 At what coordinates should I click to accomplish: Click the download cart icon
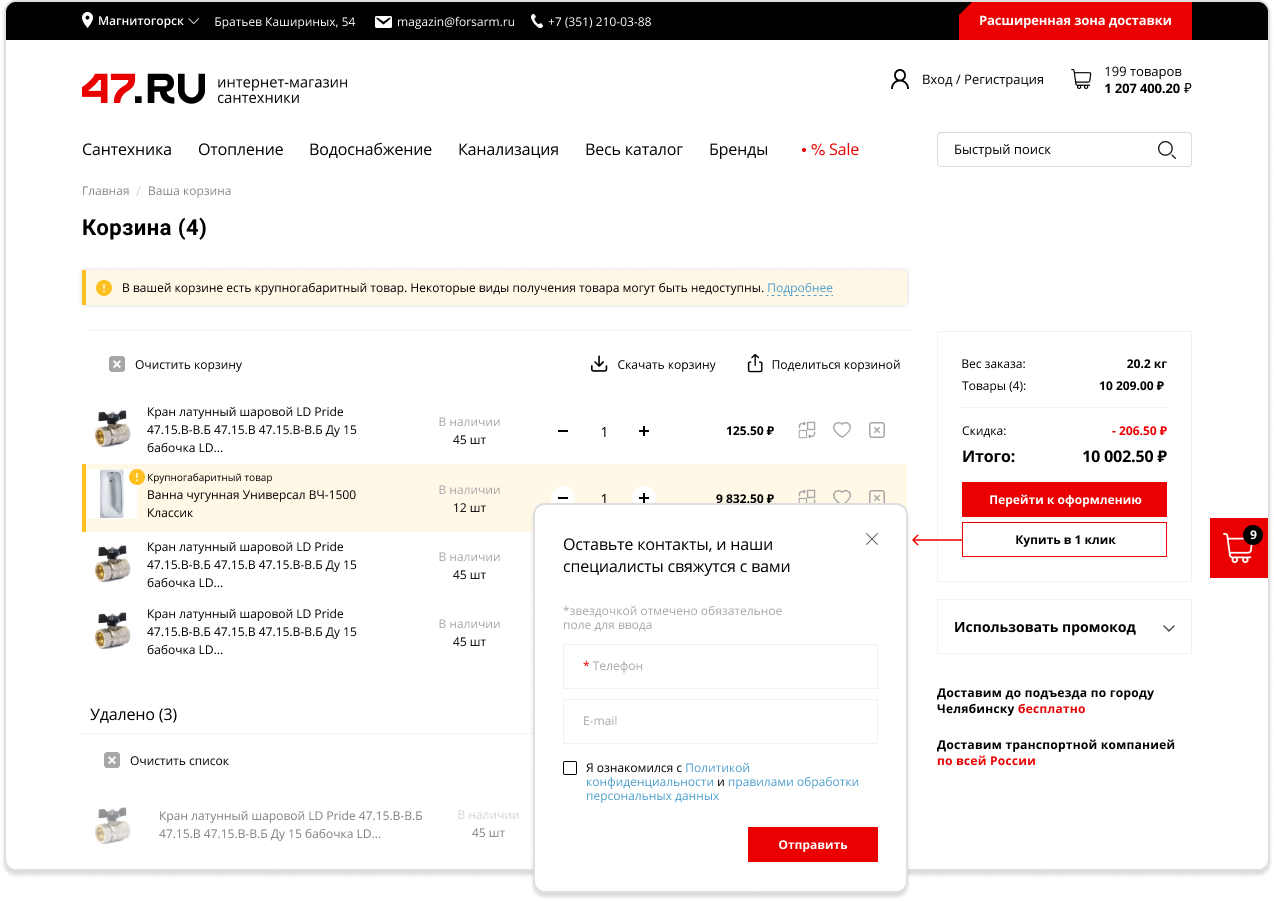point(599,364)
